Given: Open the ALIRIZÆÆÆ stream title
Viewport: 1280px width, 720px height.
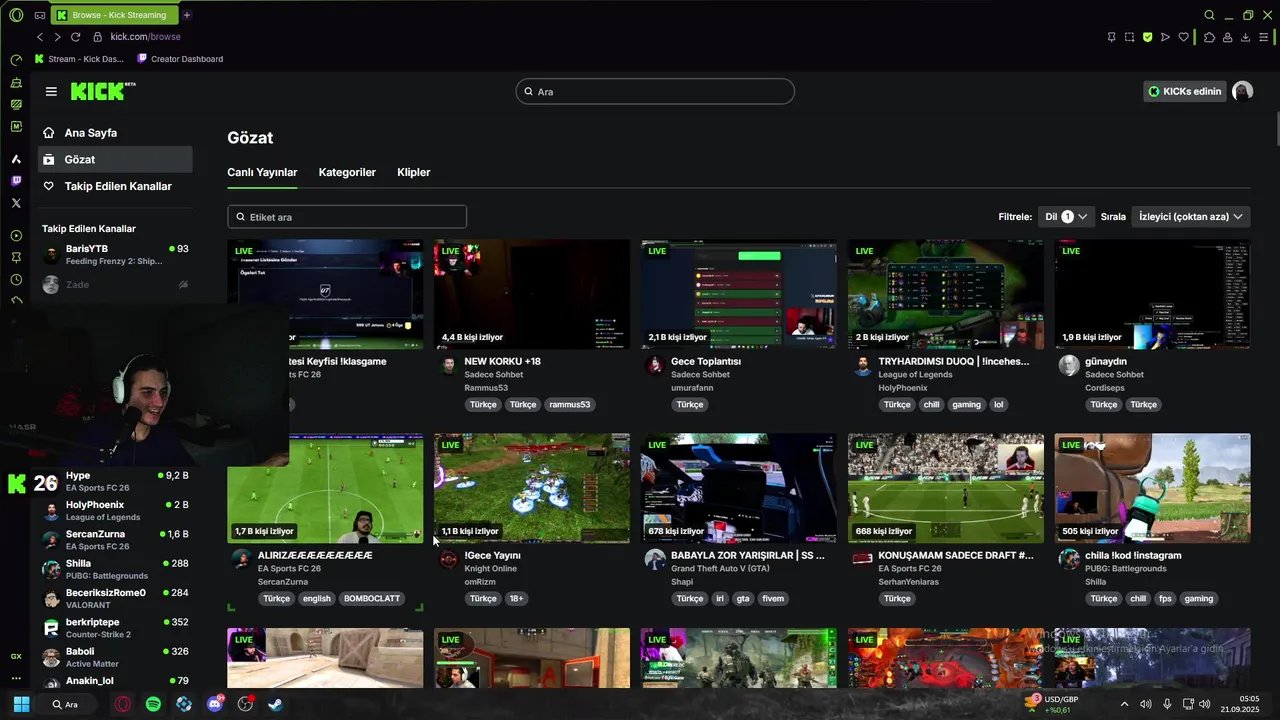Looking at the screenshot, I should (315, 555).
